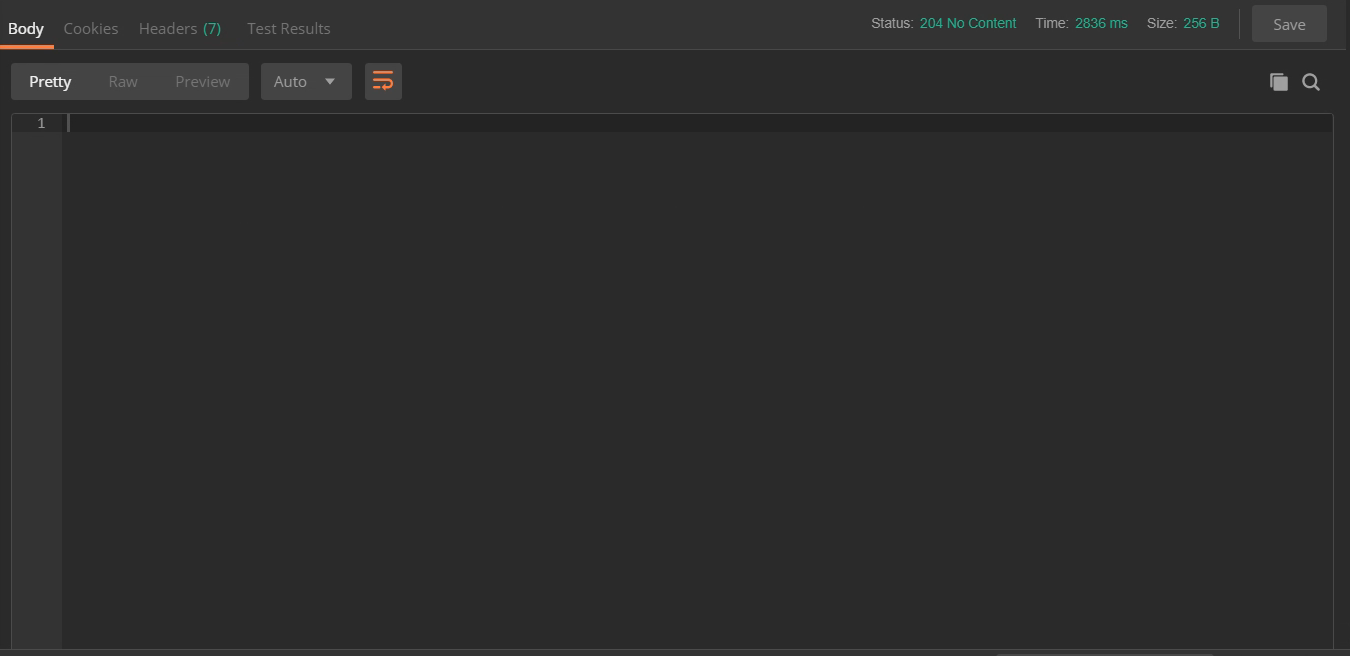The image size is (1350, 656).
Task: Click the Size: label text
Action: coord(1161,23)
